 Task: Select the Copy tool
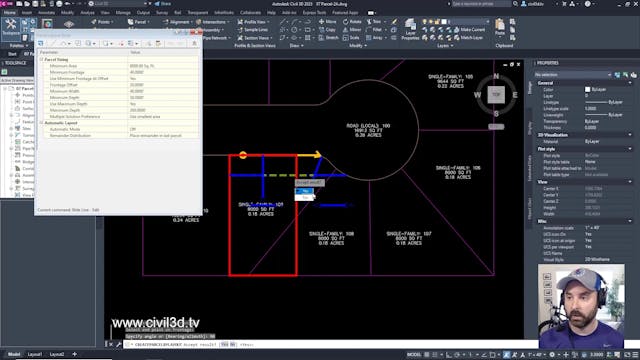pyautogui.click(x=328, y=30)
